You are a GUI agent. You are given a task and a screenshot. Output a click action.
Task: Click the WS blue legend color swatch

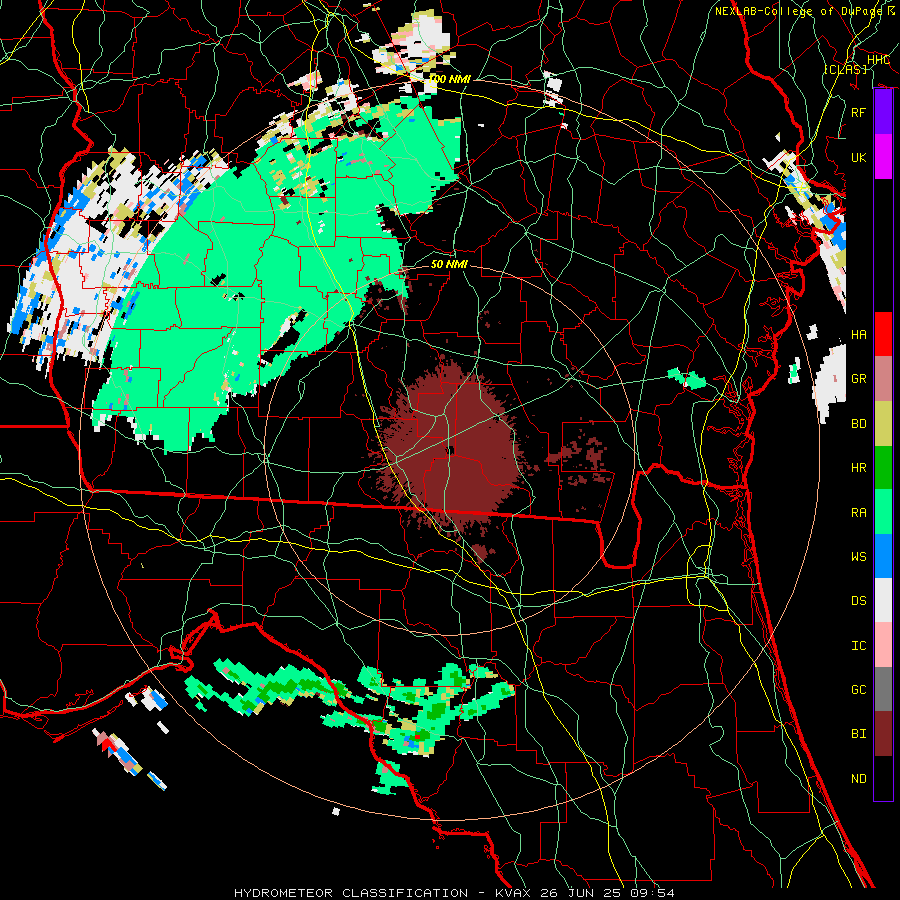tap(883, 556)
